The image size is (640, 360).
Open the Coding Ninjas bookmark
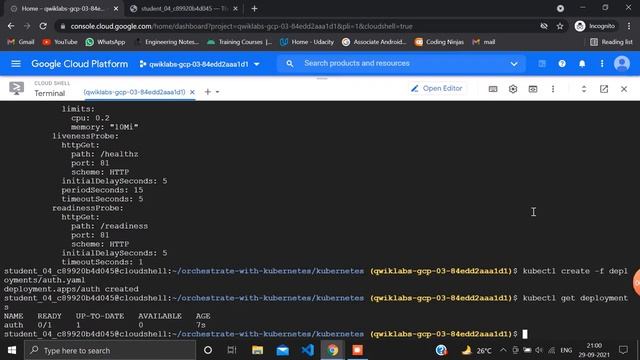coord(439,42)
